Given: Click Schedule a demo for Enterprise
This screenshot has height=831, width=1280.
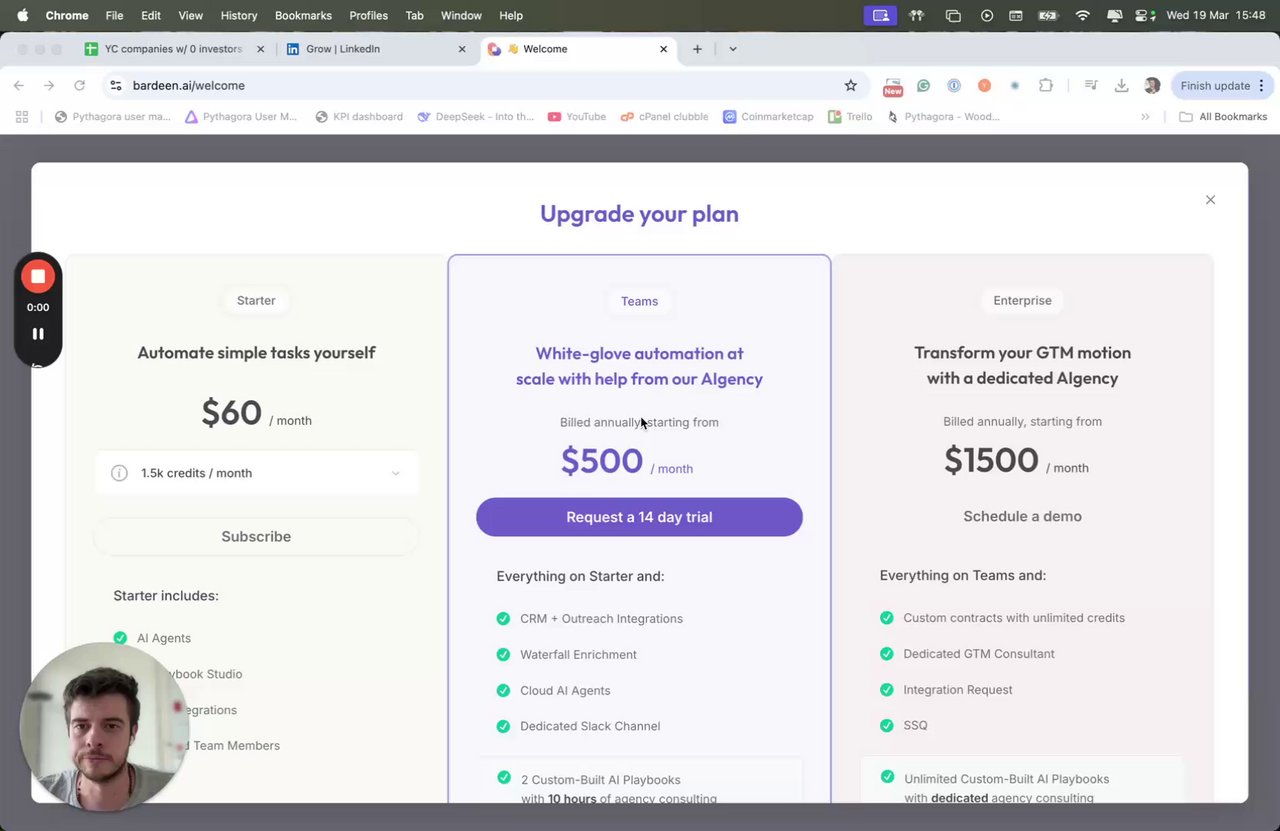Looking at the screenshot, I should click(1022, 516).
